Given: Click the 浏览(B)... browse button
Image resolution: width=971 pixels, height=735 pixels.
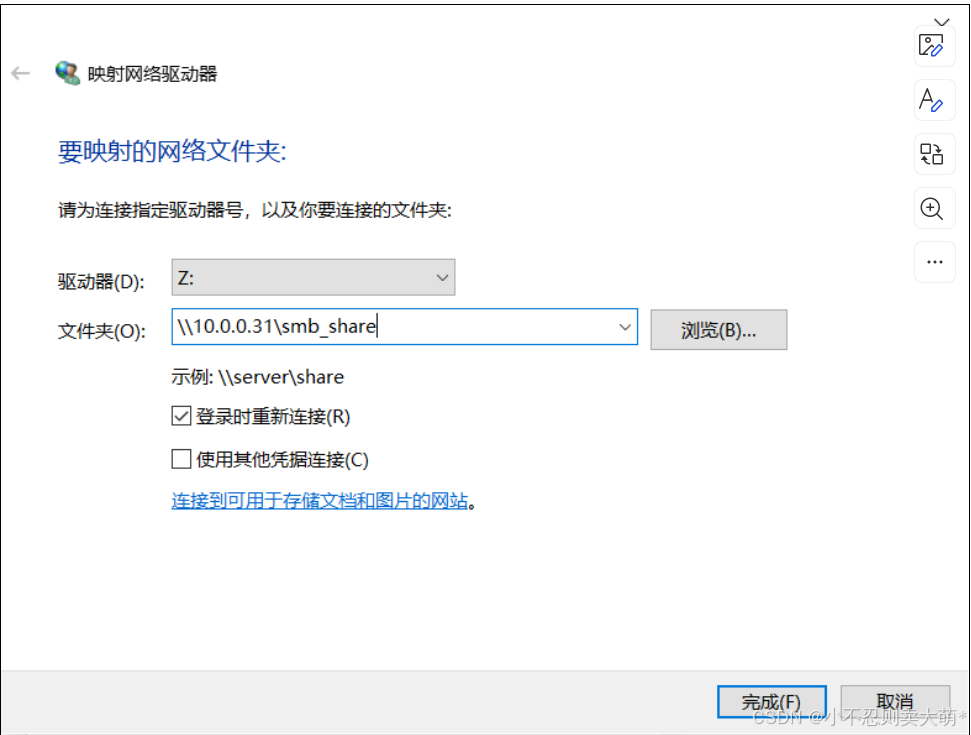Looking at the screenshot, I should point(718,330).
